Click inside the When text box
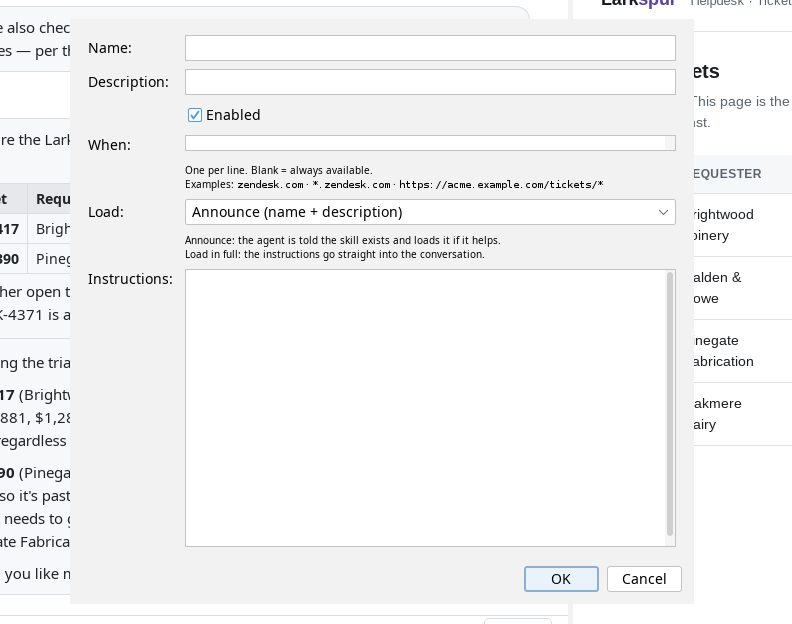Image resolution: width=792 pixels, height=624 pixels. (430, 143)
